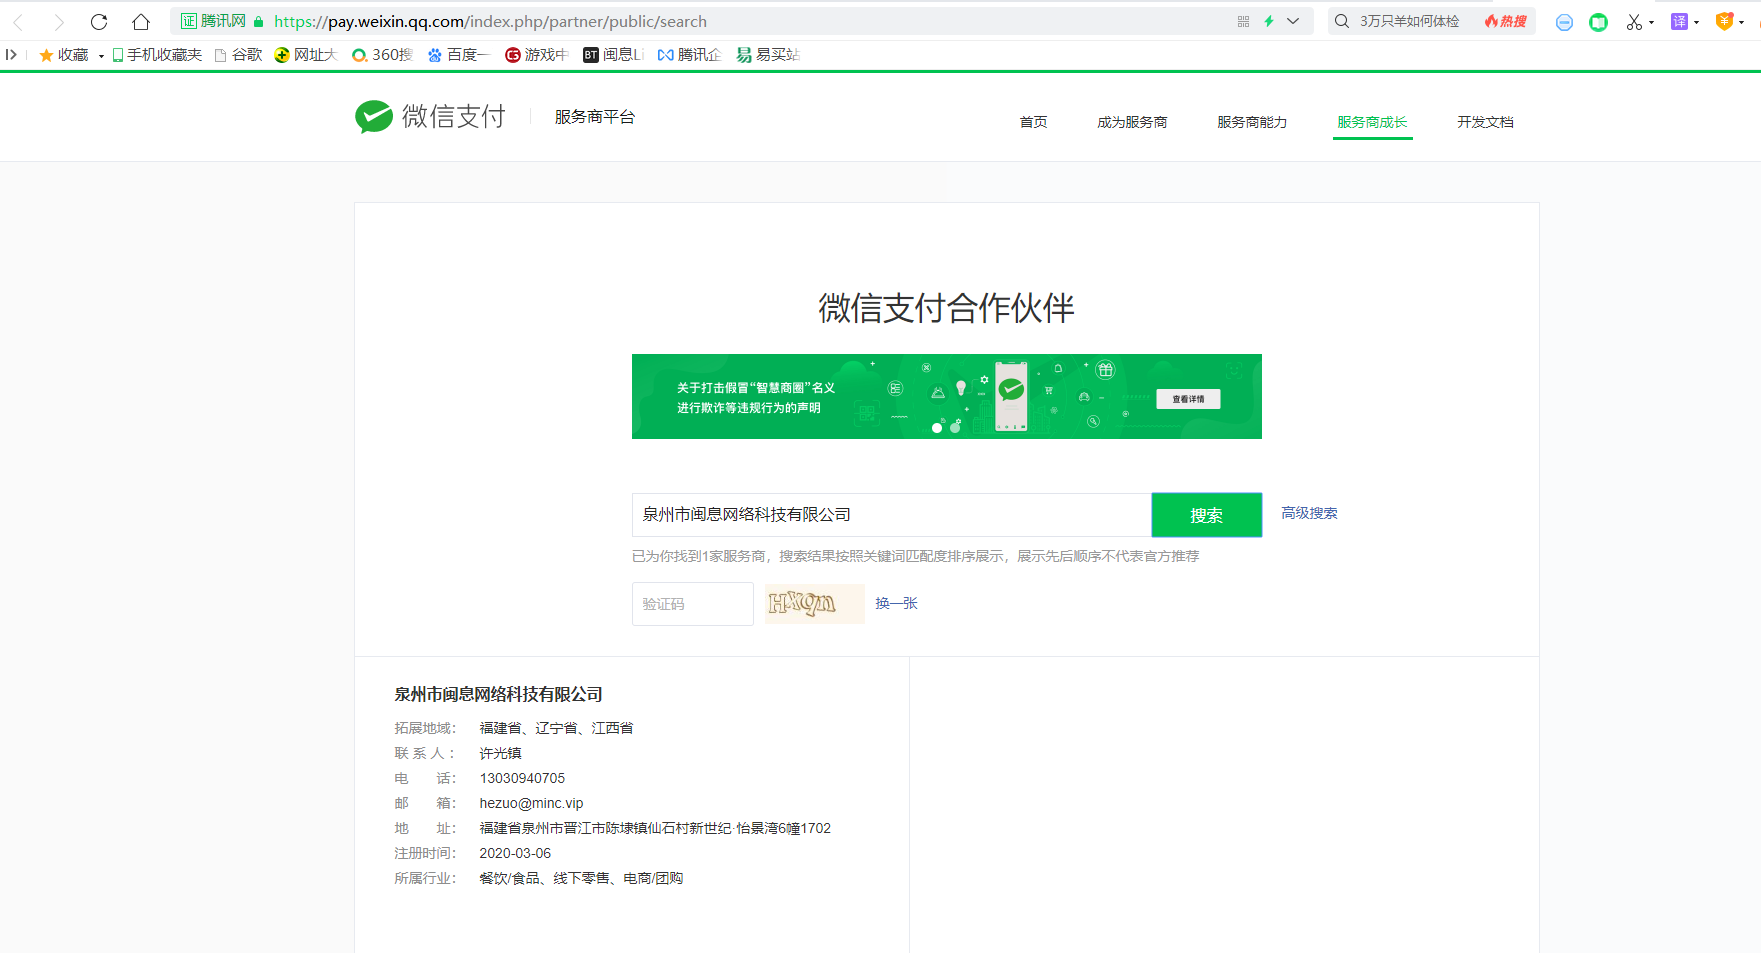
Task: Click the purple translate extension icon
Action: coord(1679,21)
